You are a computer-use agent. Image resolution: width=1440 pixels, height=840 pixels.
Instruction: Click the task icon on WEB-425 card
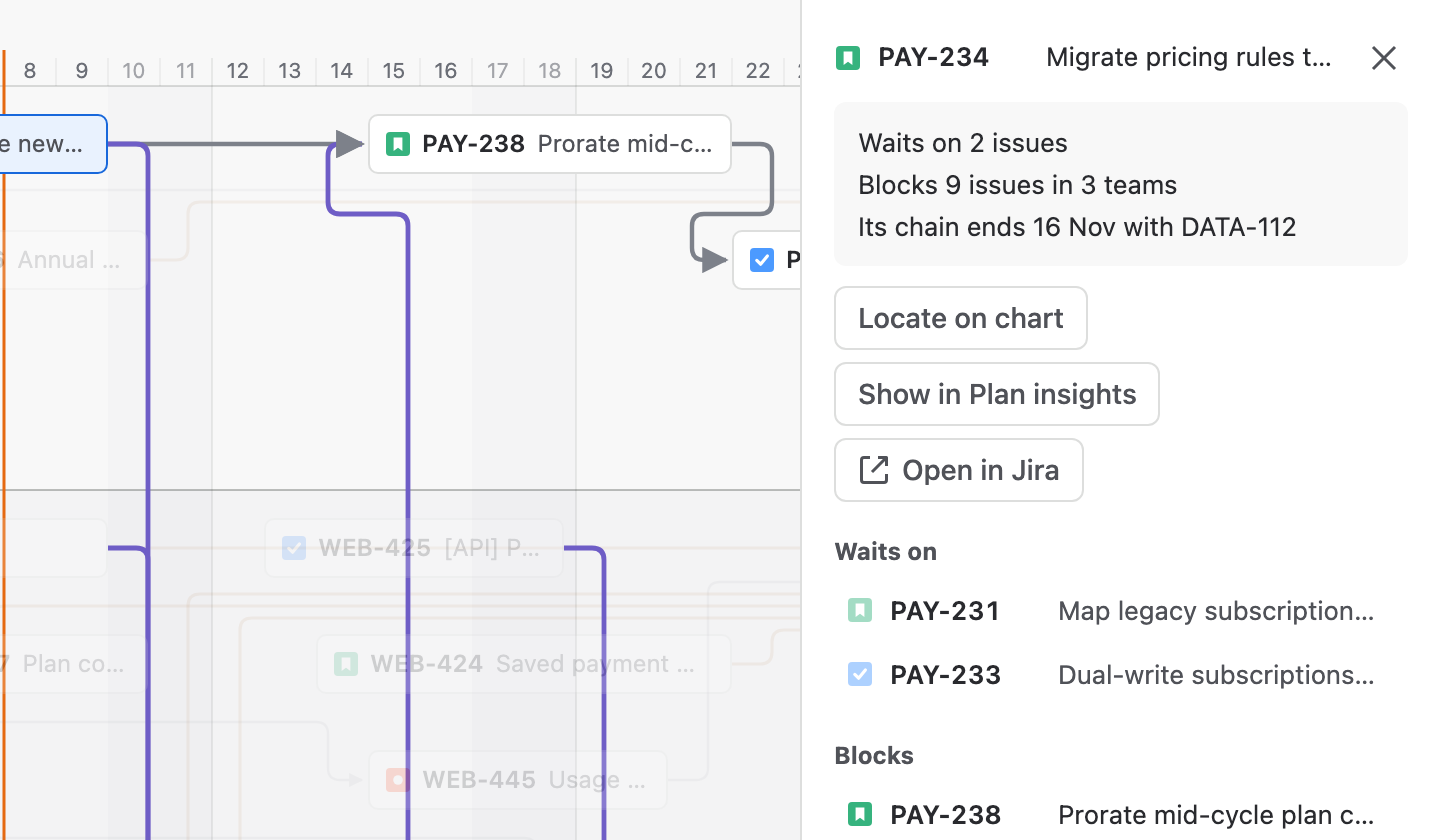294,548
